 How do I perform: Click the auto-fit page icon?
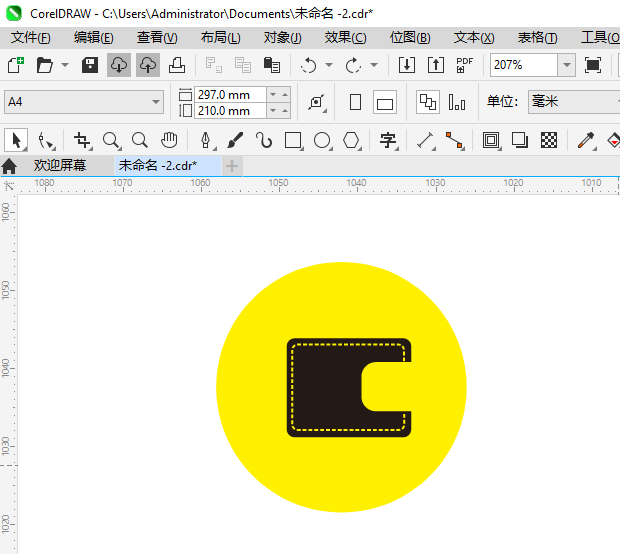317,102
